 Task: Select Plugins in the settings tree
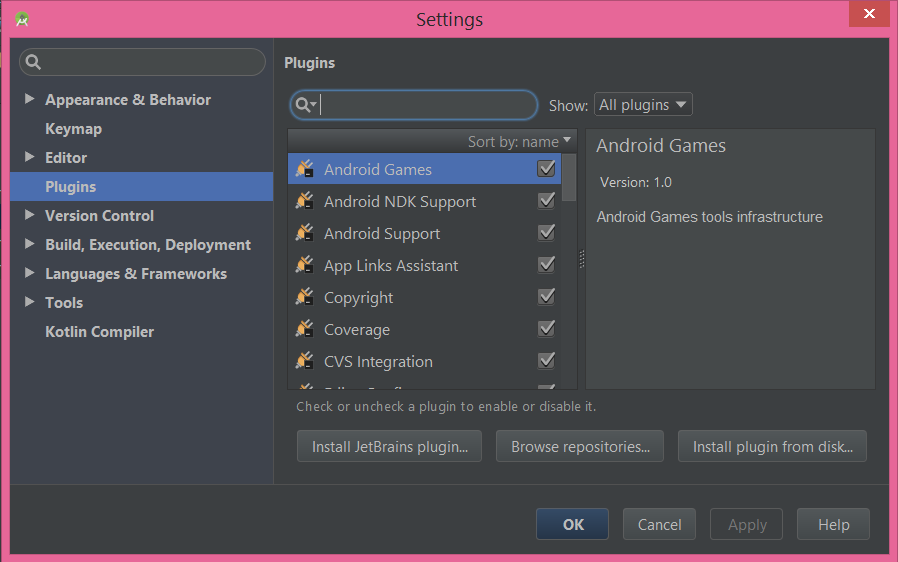tap(141, 187)
